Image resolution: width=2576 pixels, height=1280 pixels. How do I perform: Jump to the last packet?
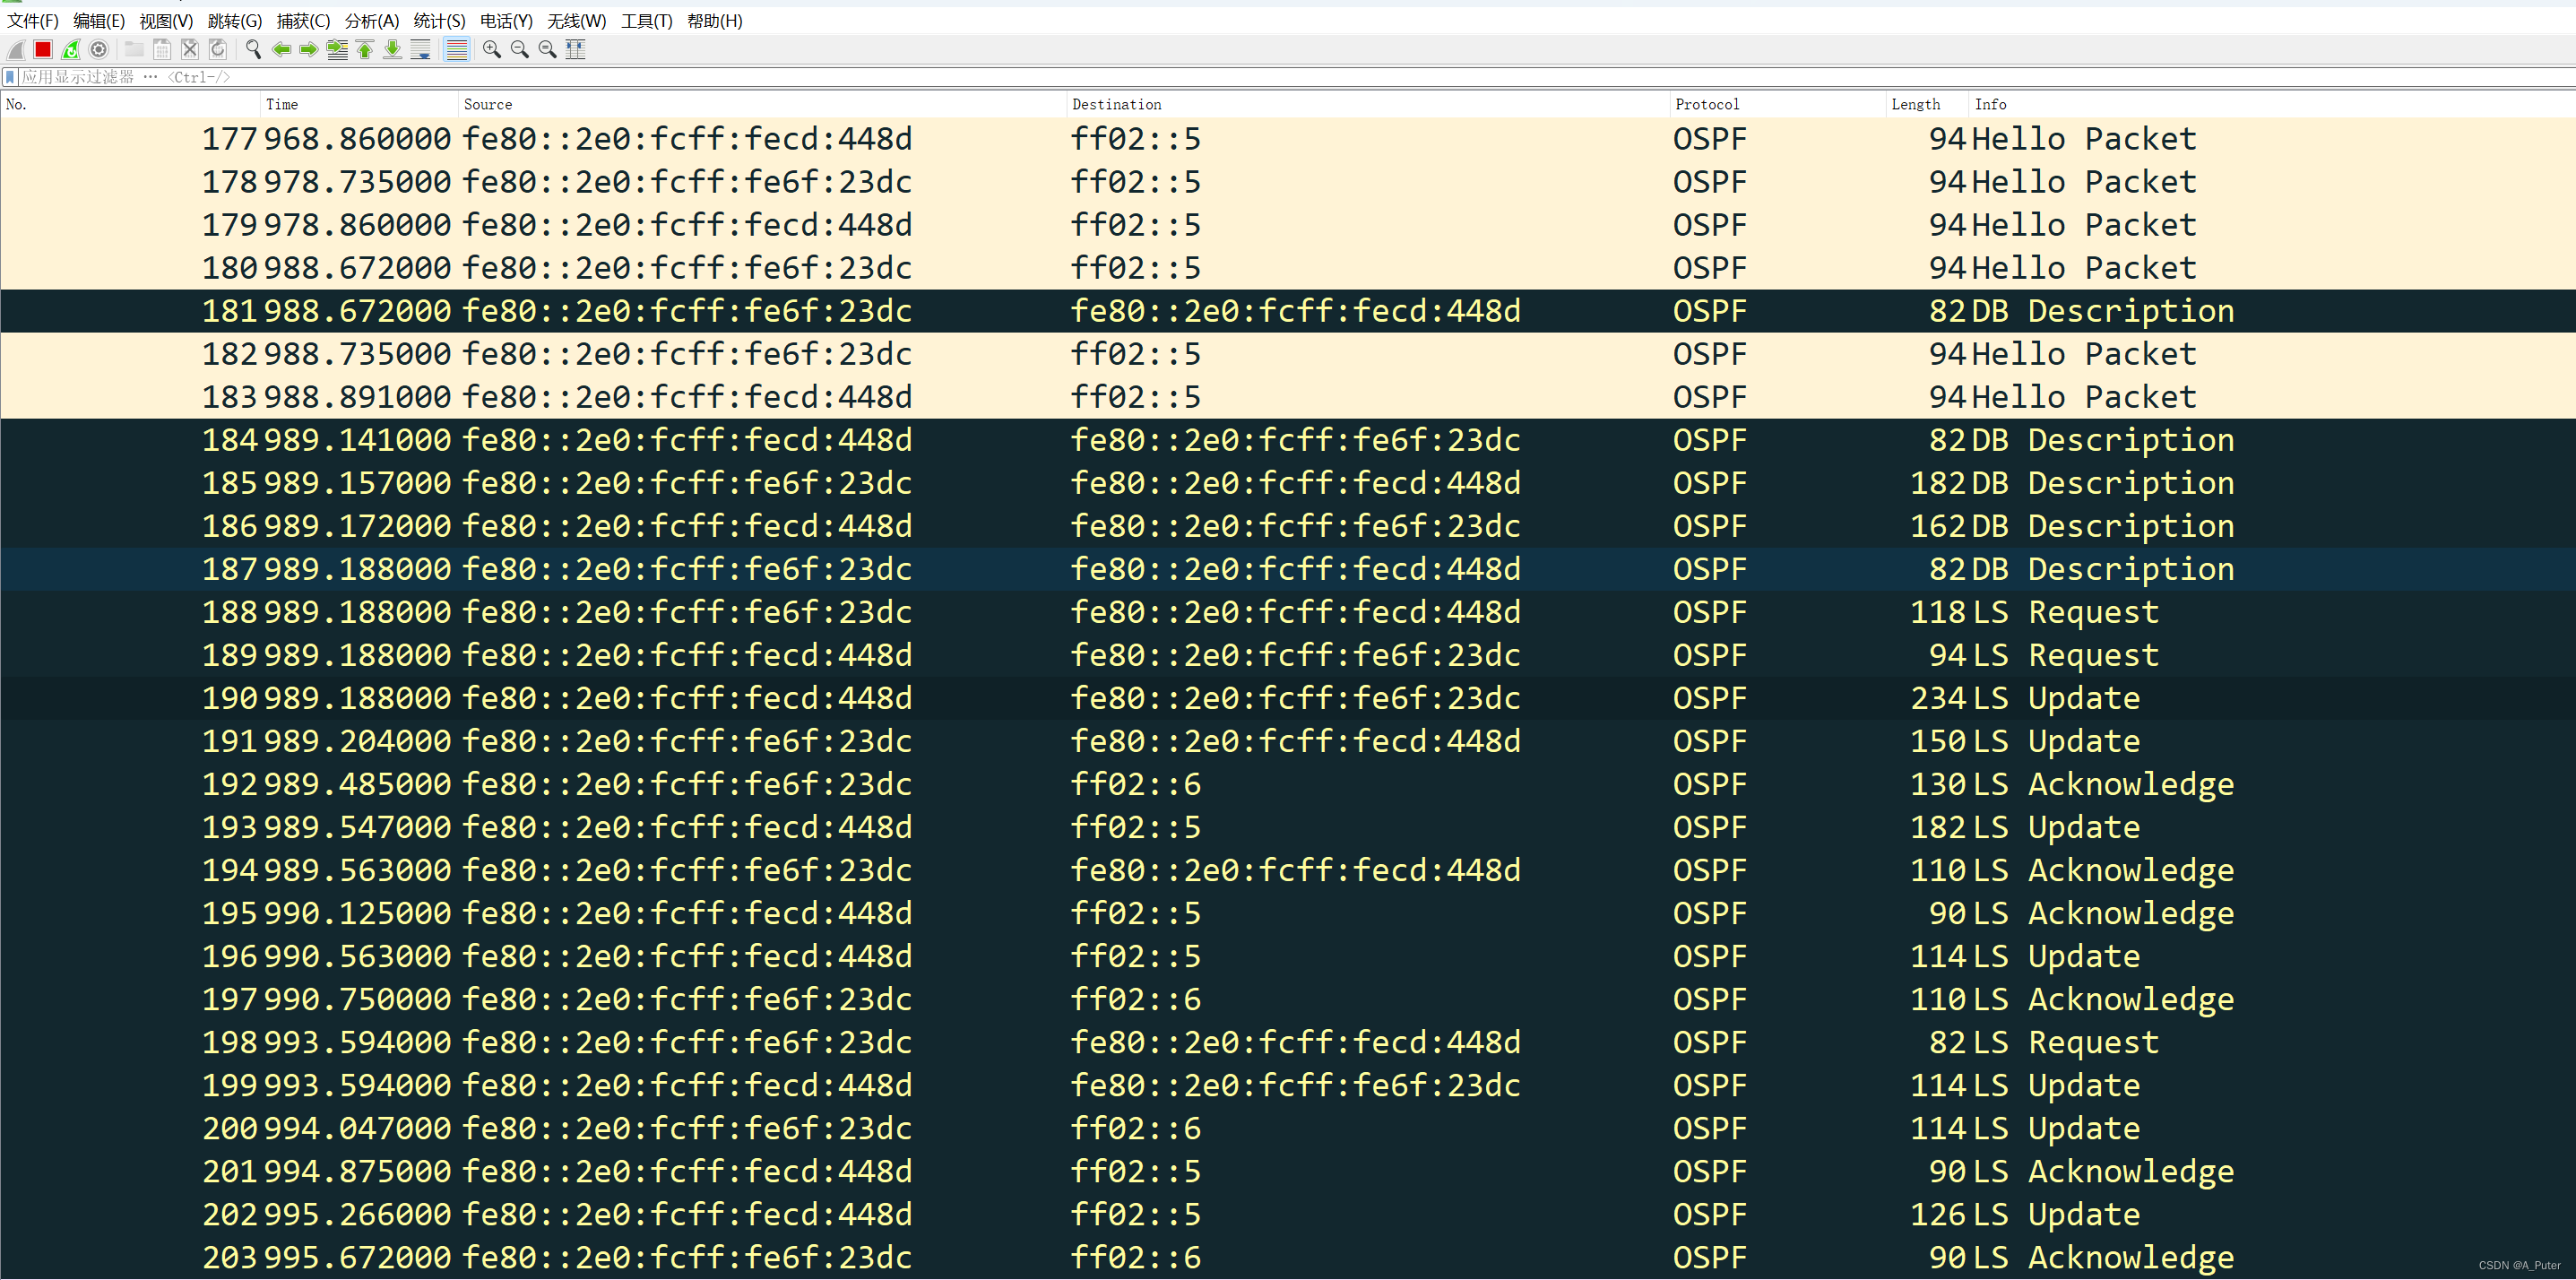[393, 49]
